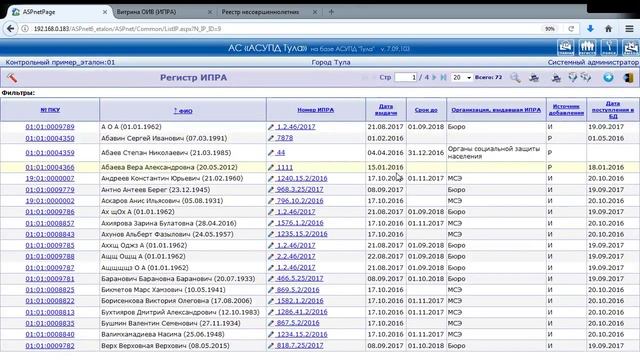Open ПКУ link 01:01:0008857
The height and width of the screenshot is (360, 640).
(x=50, y=223)
